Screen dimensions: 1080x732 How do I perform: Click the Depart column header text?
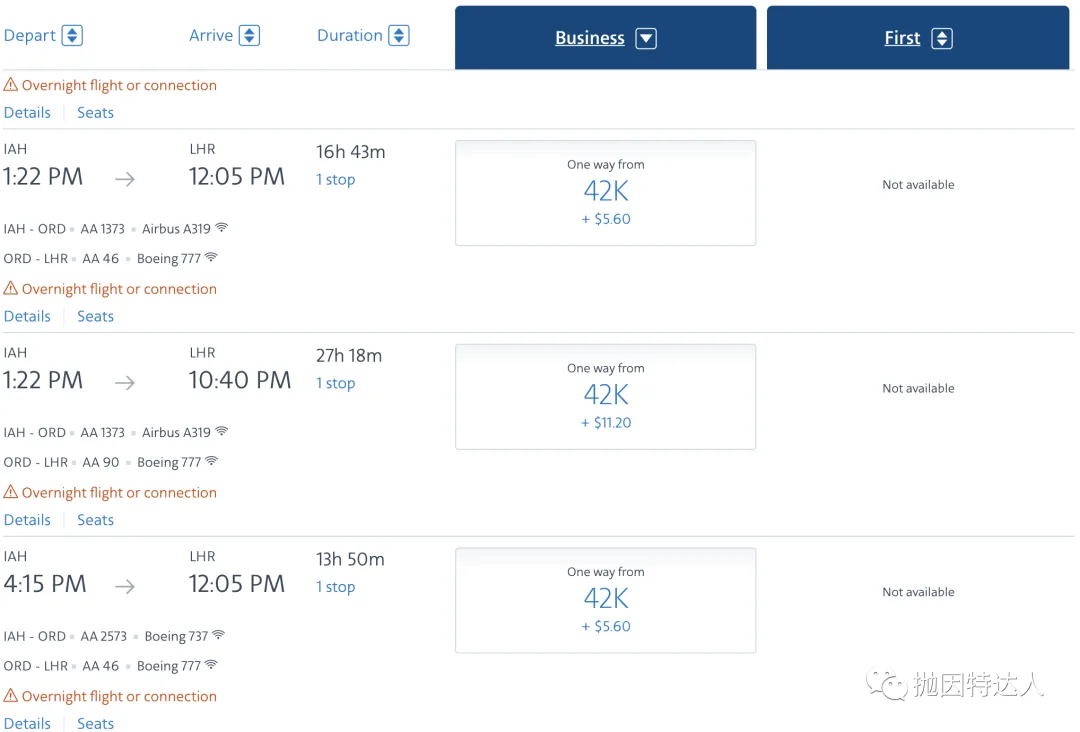30,36
